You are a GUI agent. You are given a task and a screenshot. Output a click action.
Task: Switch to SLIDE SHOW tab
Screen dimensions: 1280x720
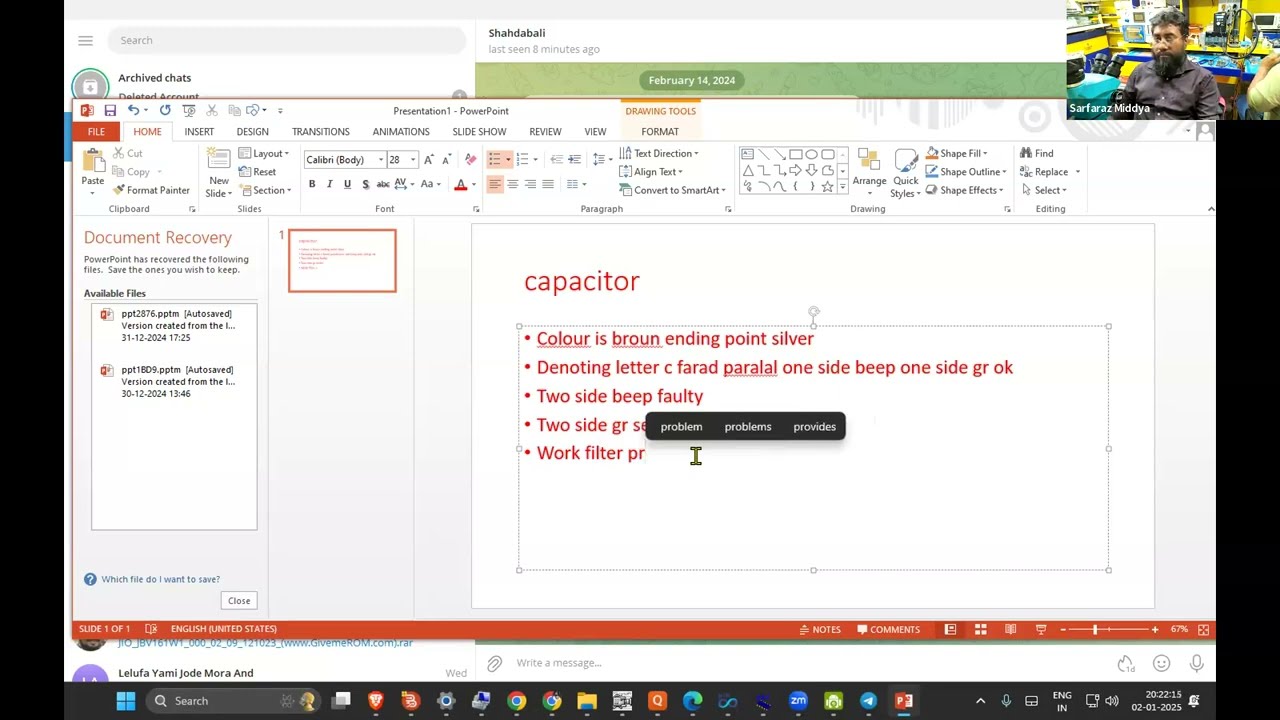pyautogui.click(x=479, y=132)
